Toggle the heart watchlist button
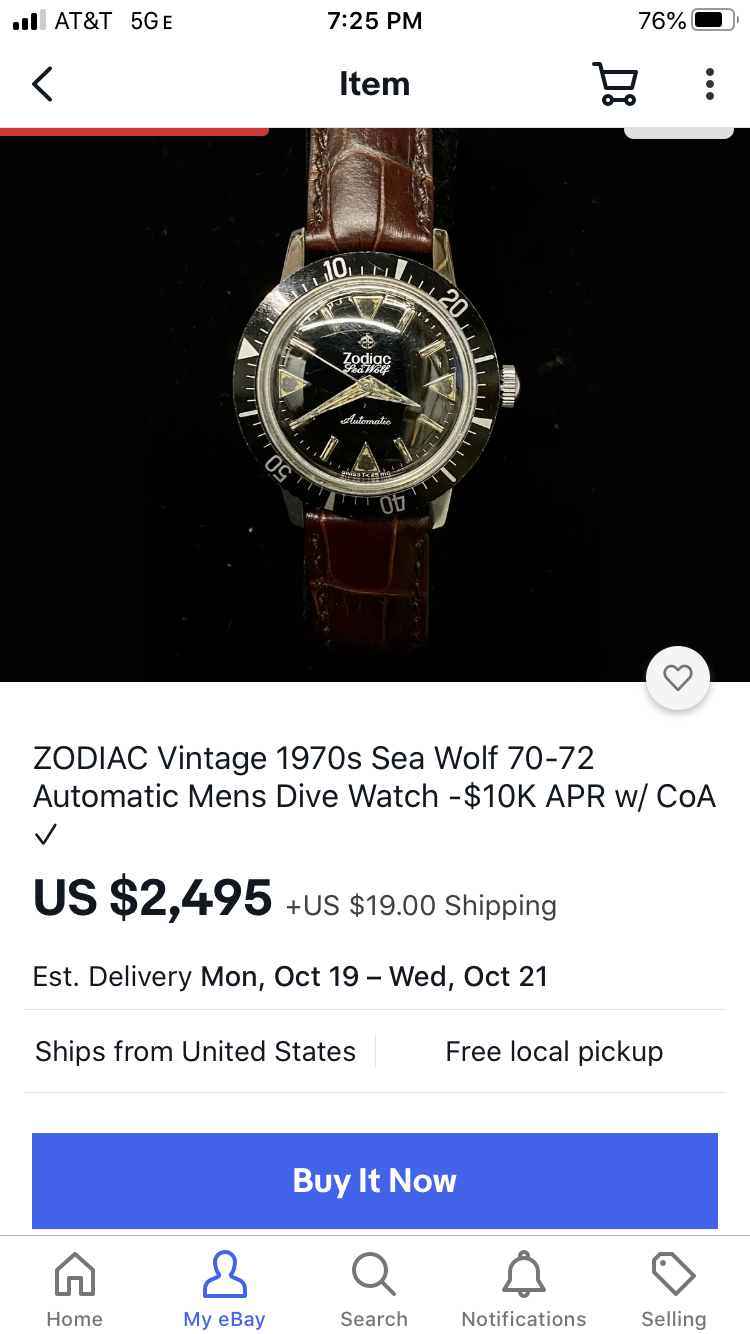 678,679
